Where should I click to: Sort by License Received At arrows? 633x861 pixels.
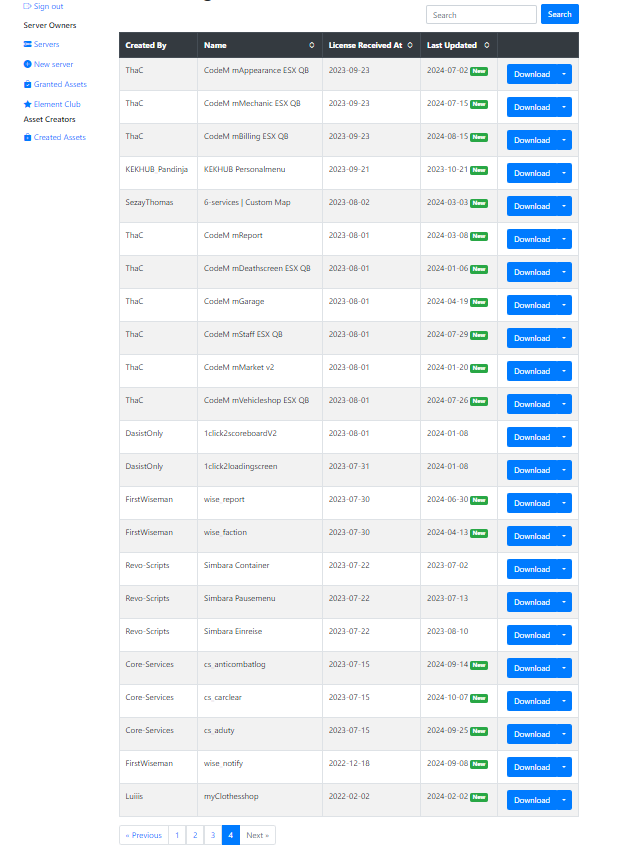[x=410, y=45]
